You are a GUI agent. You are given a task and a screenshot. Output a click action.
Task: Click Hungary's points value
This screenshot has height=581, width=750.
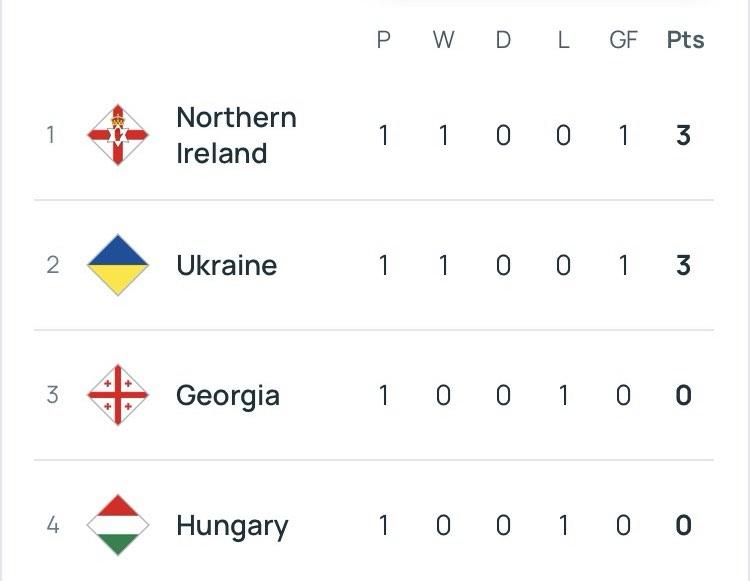(684, 526)
